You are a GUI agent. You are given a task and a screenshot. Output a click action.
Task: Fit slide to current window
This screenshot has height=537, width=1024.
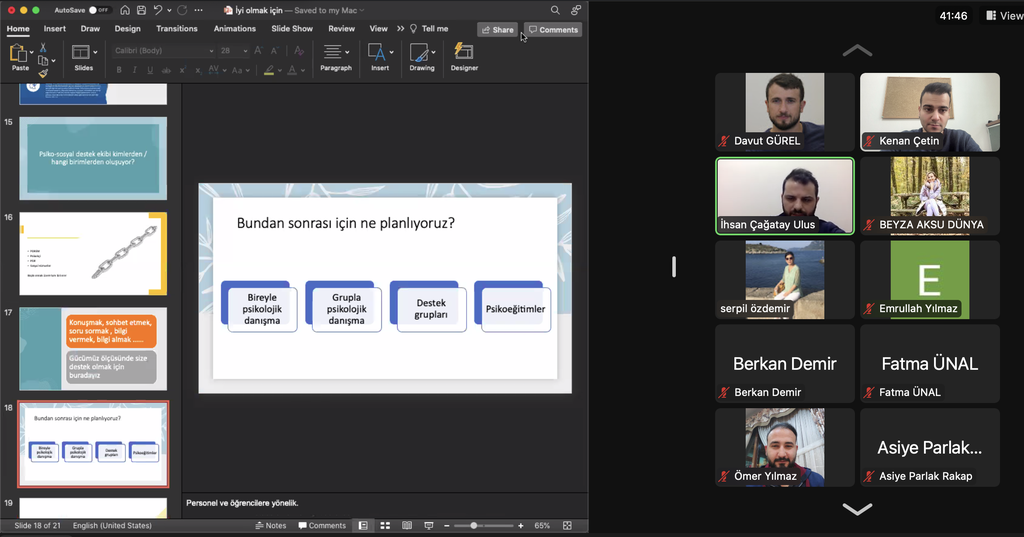[567, 525]
